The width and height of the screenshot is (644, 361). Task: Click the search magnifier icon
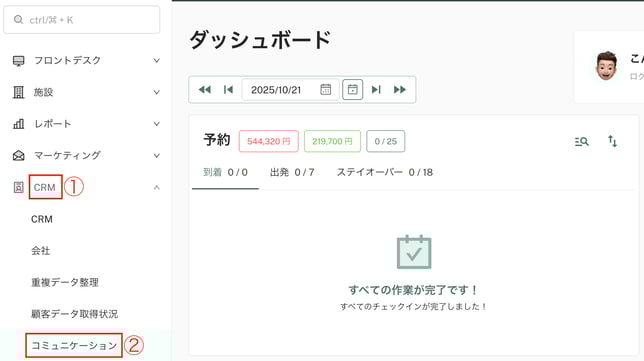[x=18, y=20]
